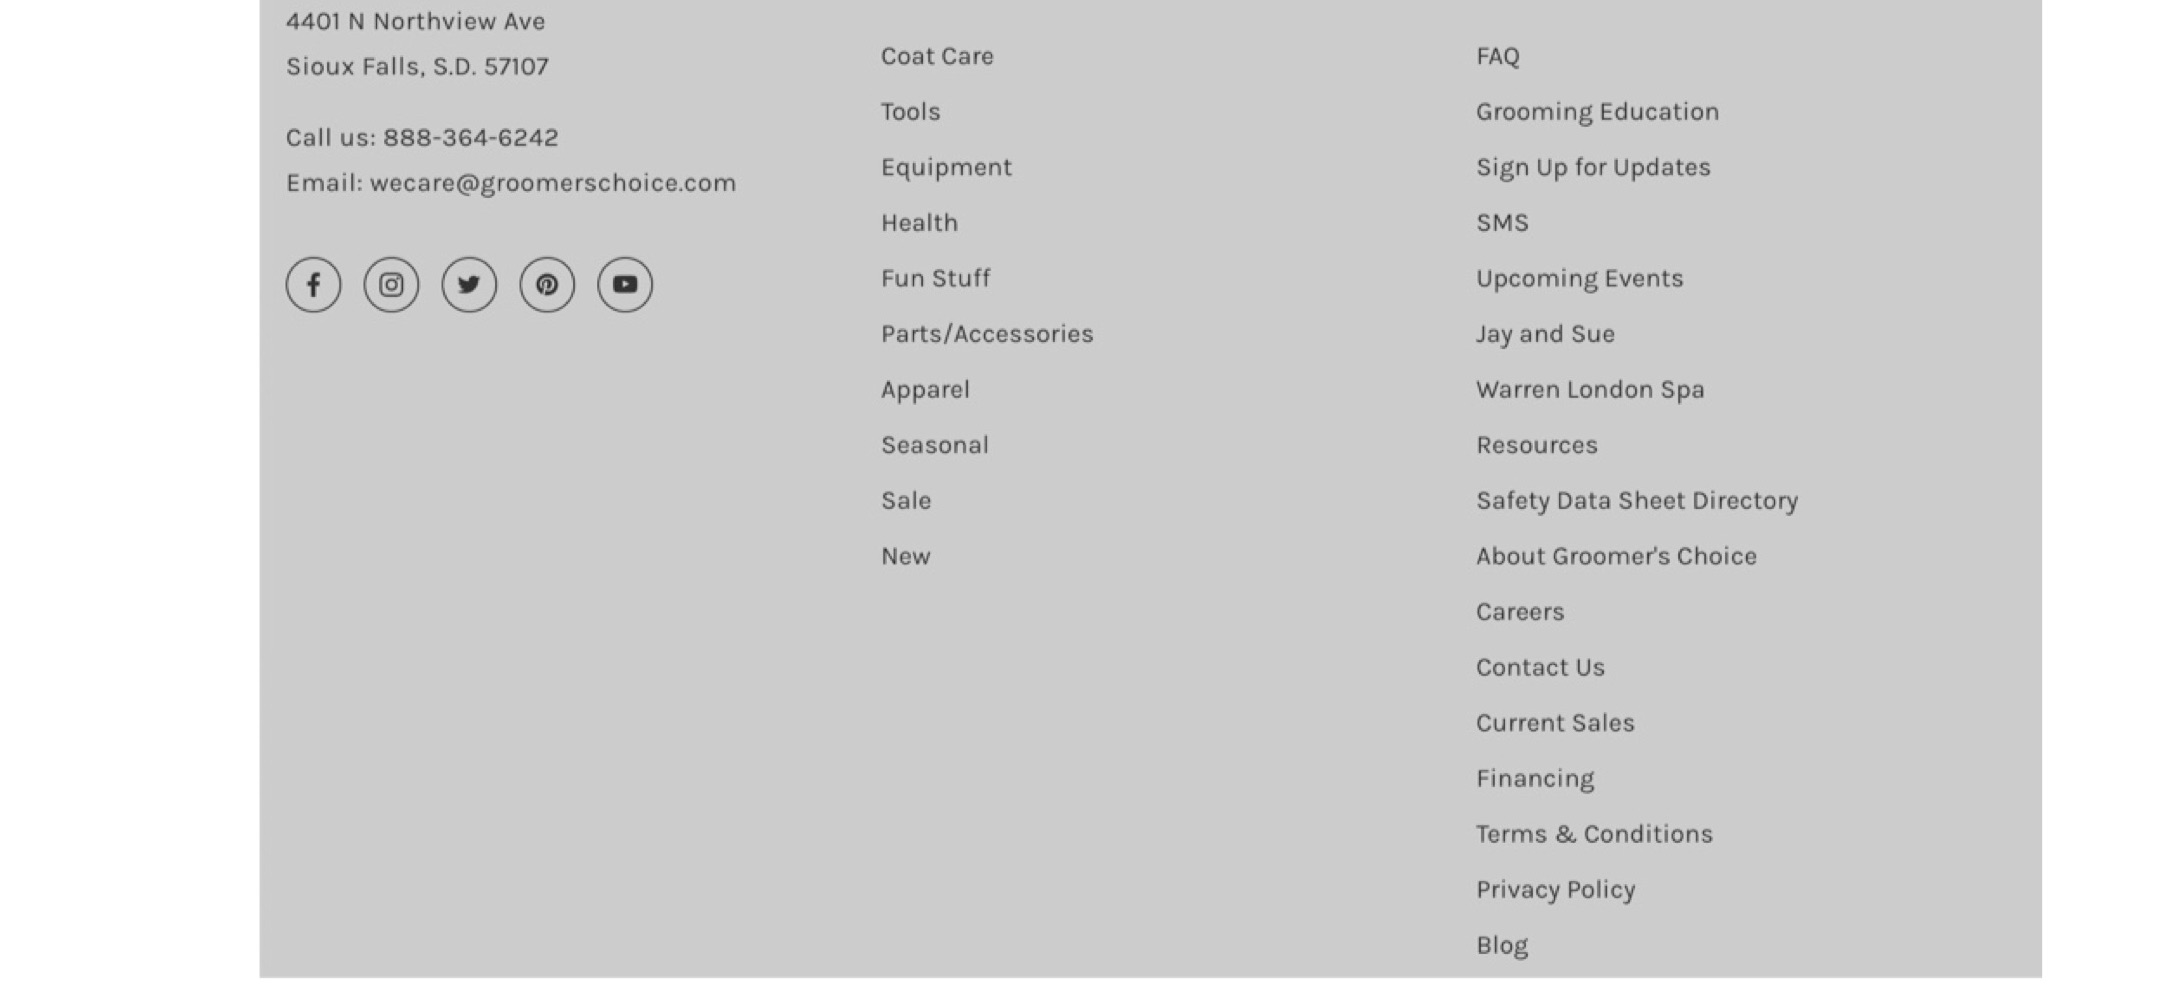
Task: Open the Instagram social icon
Action: click(x=391, y=285)
